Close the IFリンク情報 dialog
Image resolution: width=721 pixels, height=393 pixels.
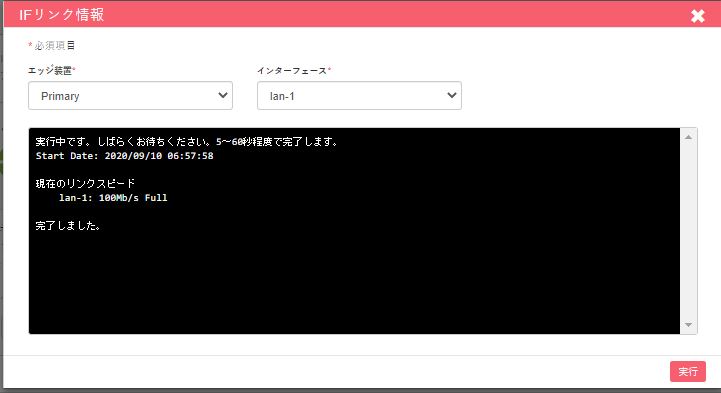tap(698, 16)
